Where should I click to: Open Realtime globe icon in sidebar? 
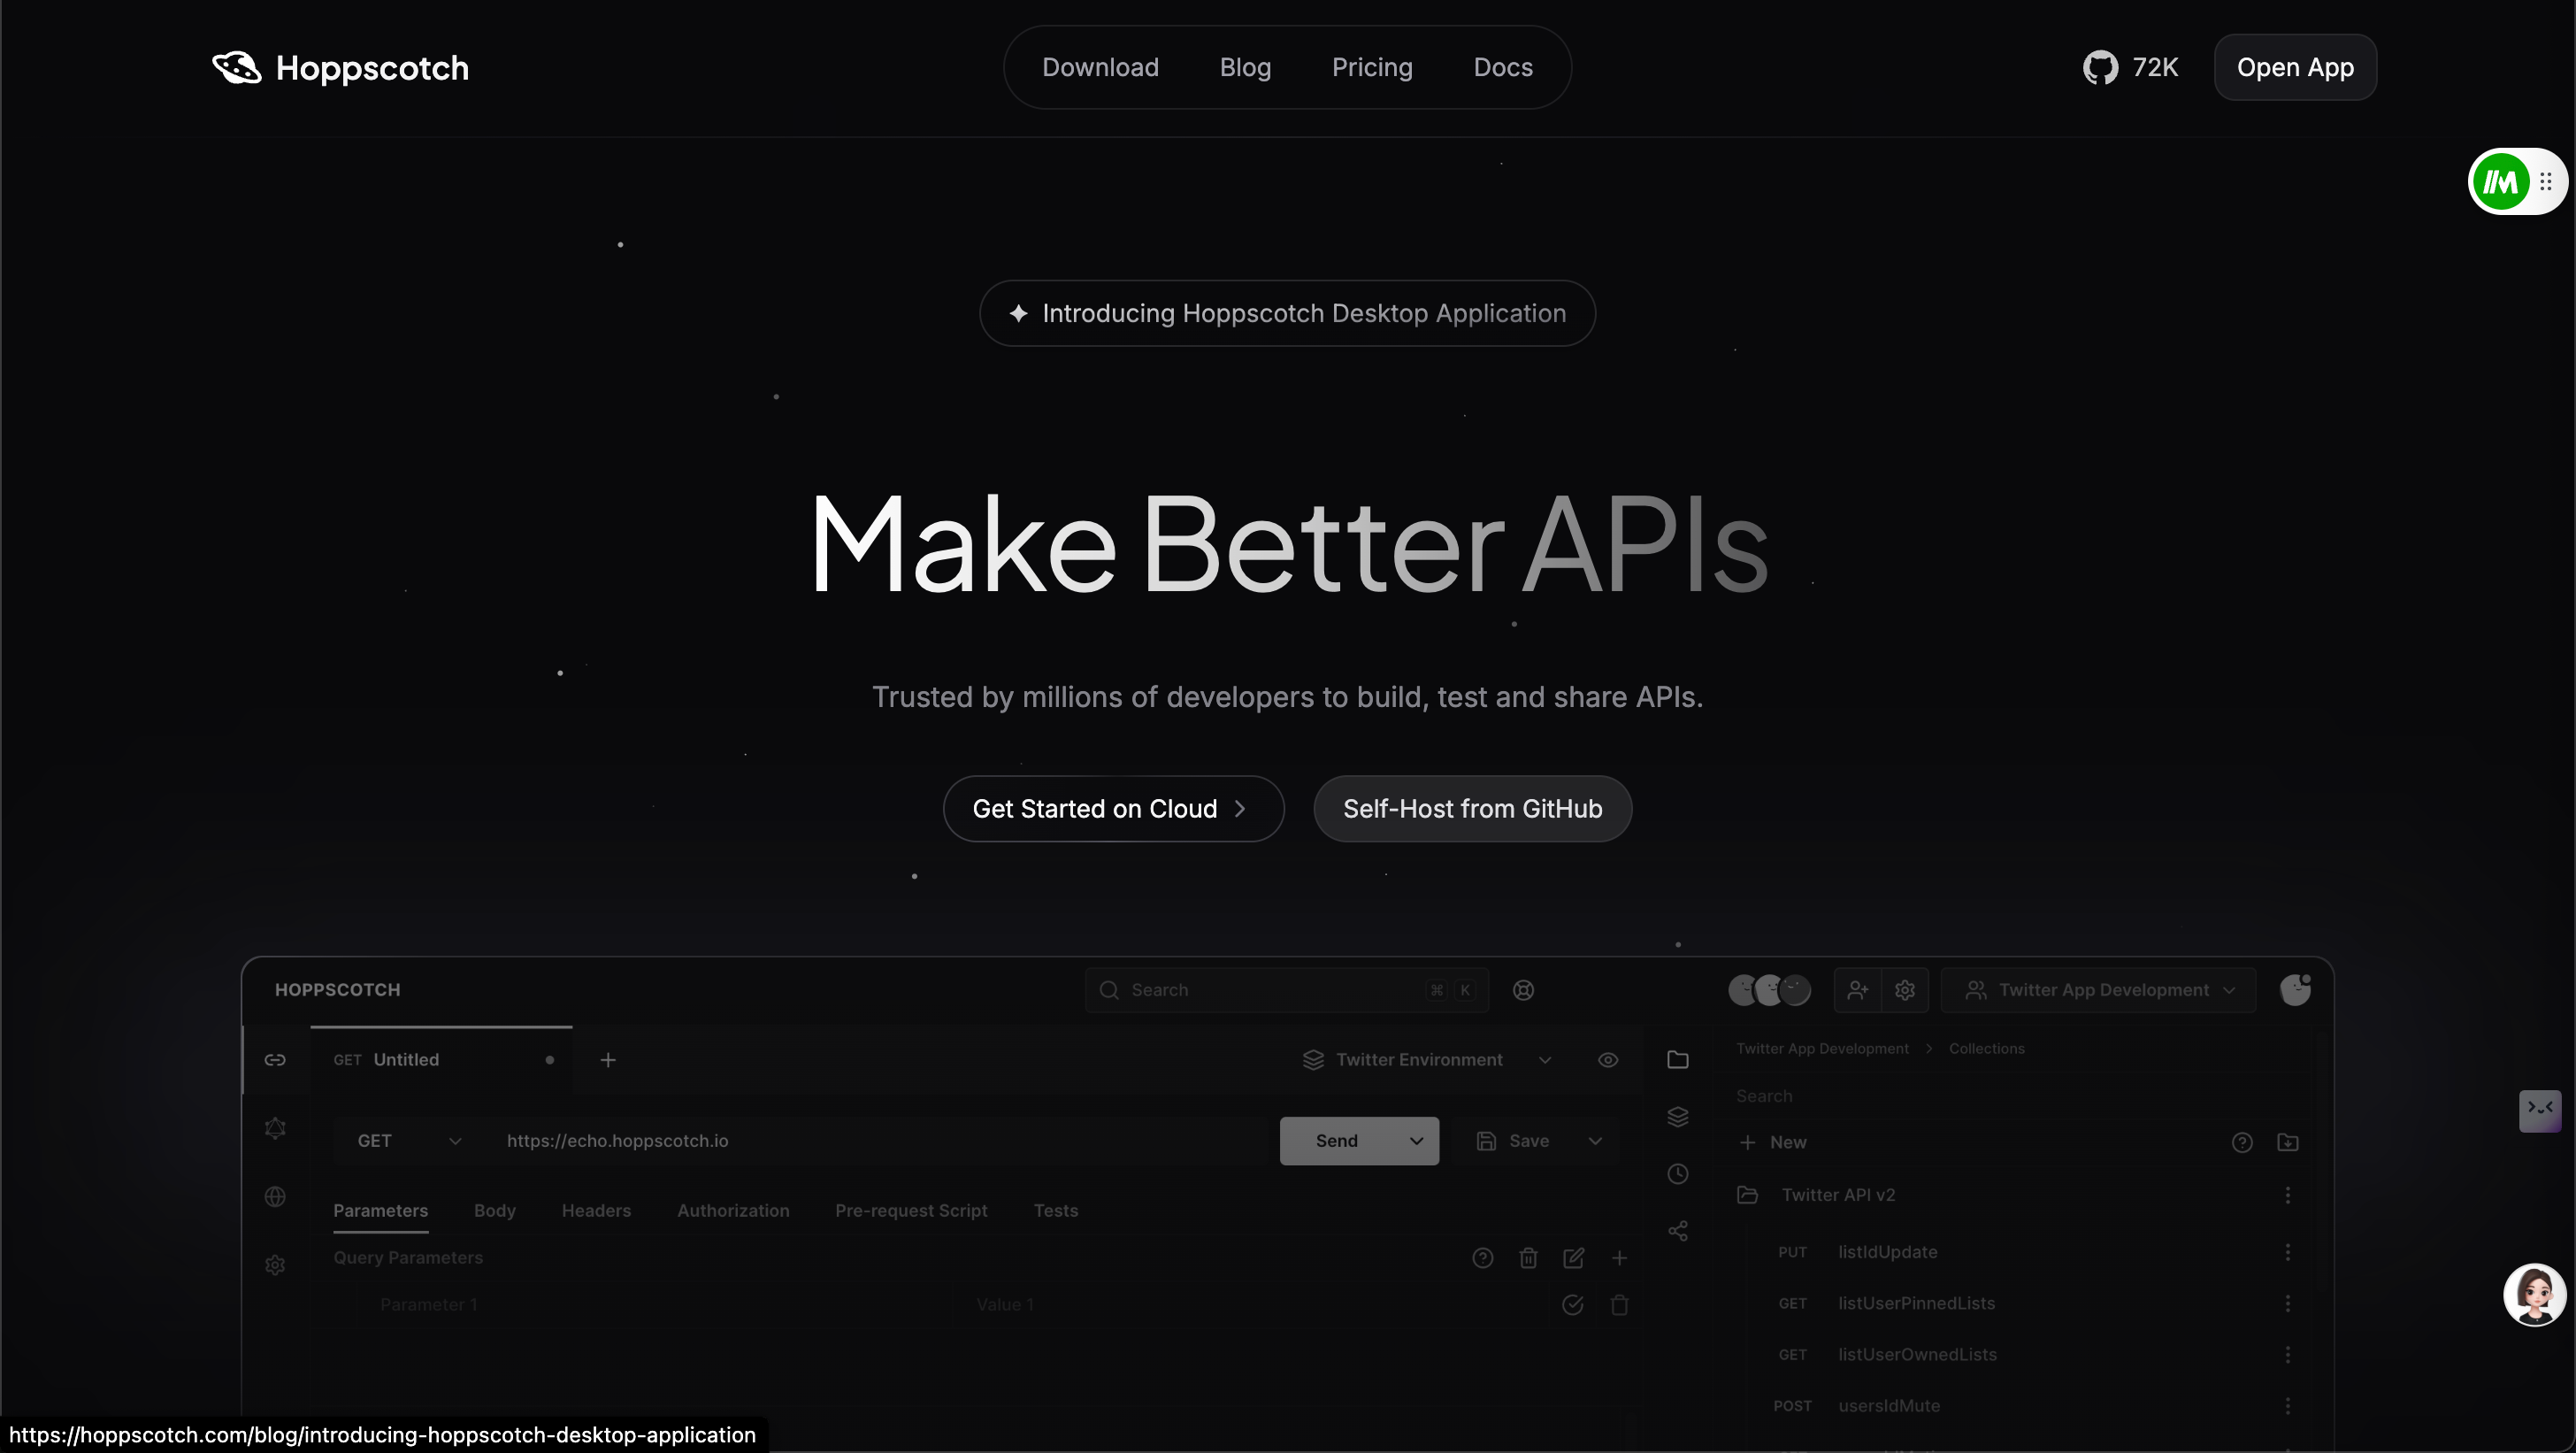275,1196
